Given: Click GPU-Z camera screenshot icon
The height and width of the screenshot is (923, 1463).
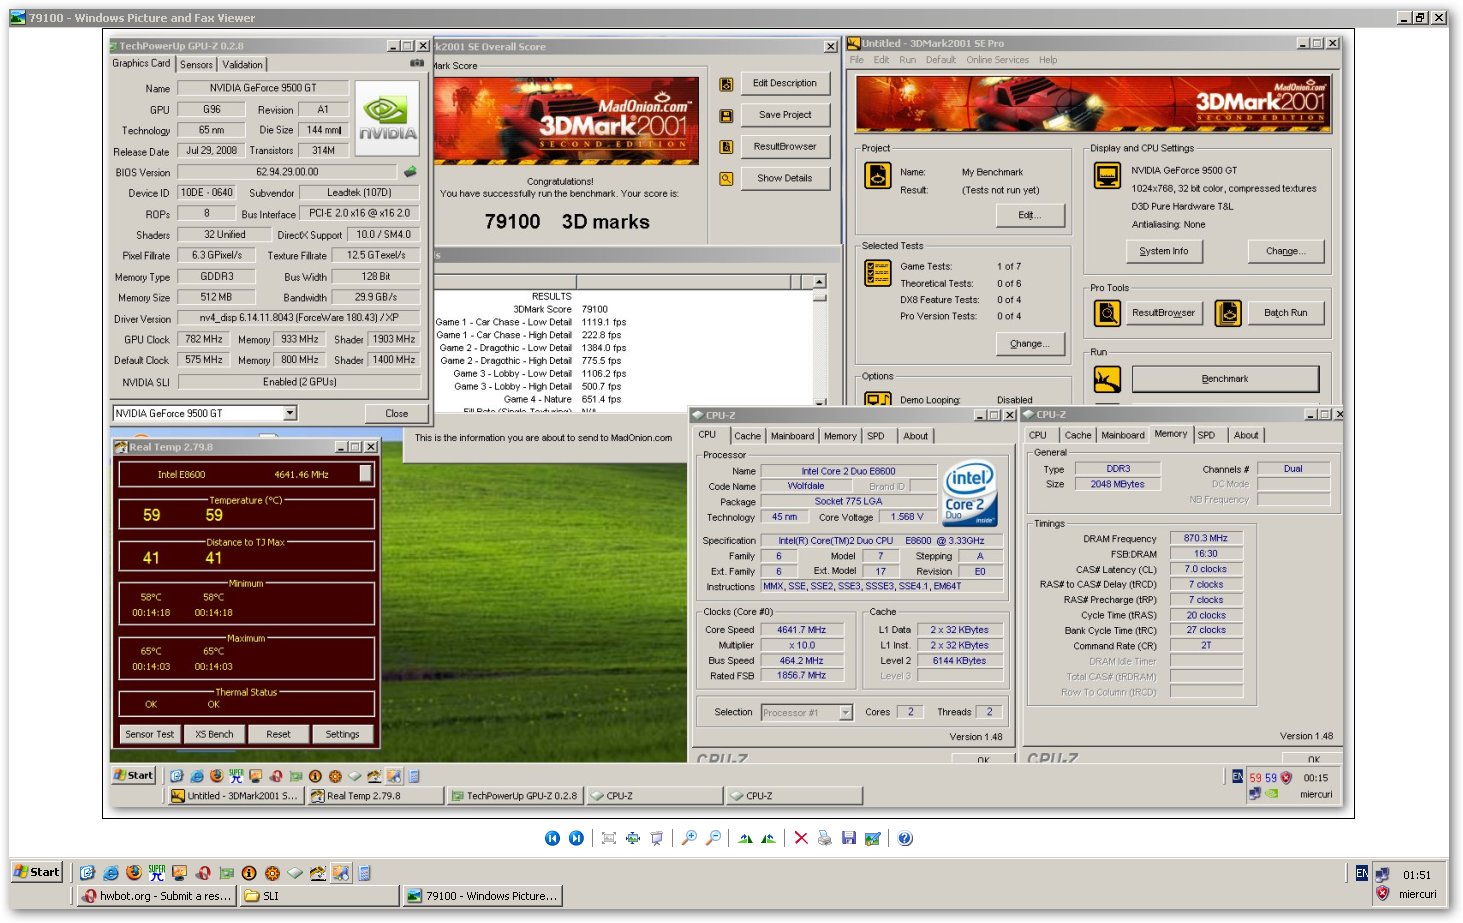Looking at the screenshot, I should click(x=417, y=63).
